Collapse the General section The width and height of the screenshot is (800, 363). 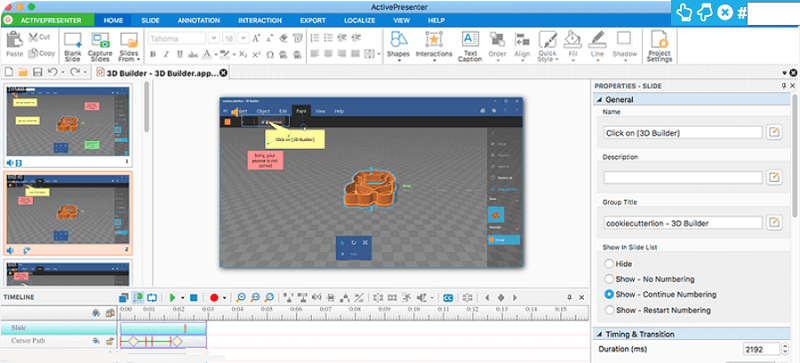click(x=599, y=100)
